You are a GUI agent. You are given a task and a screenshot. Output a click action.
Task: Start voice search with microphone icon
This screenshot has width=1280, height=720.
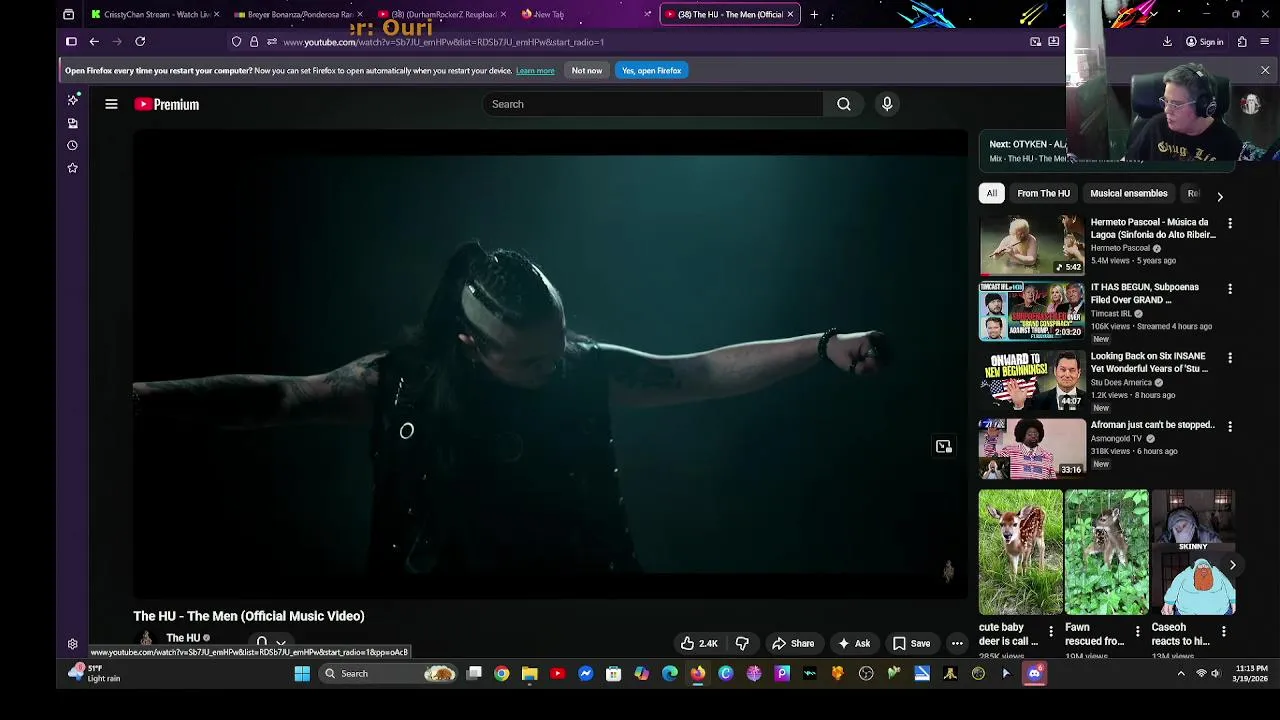(x=887, y=104)
